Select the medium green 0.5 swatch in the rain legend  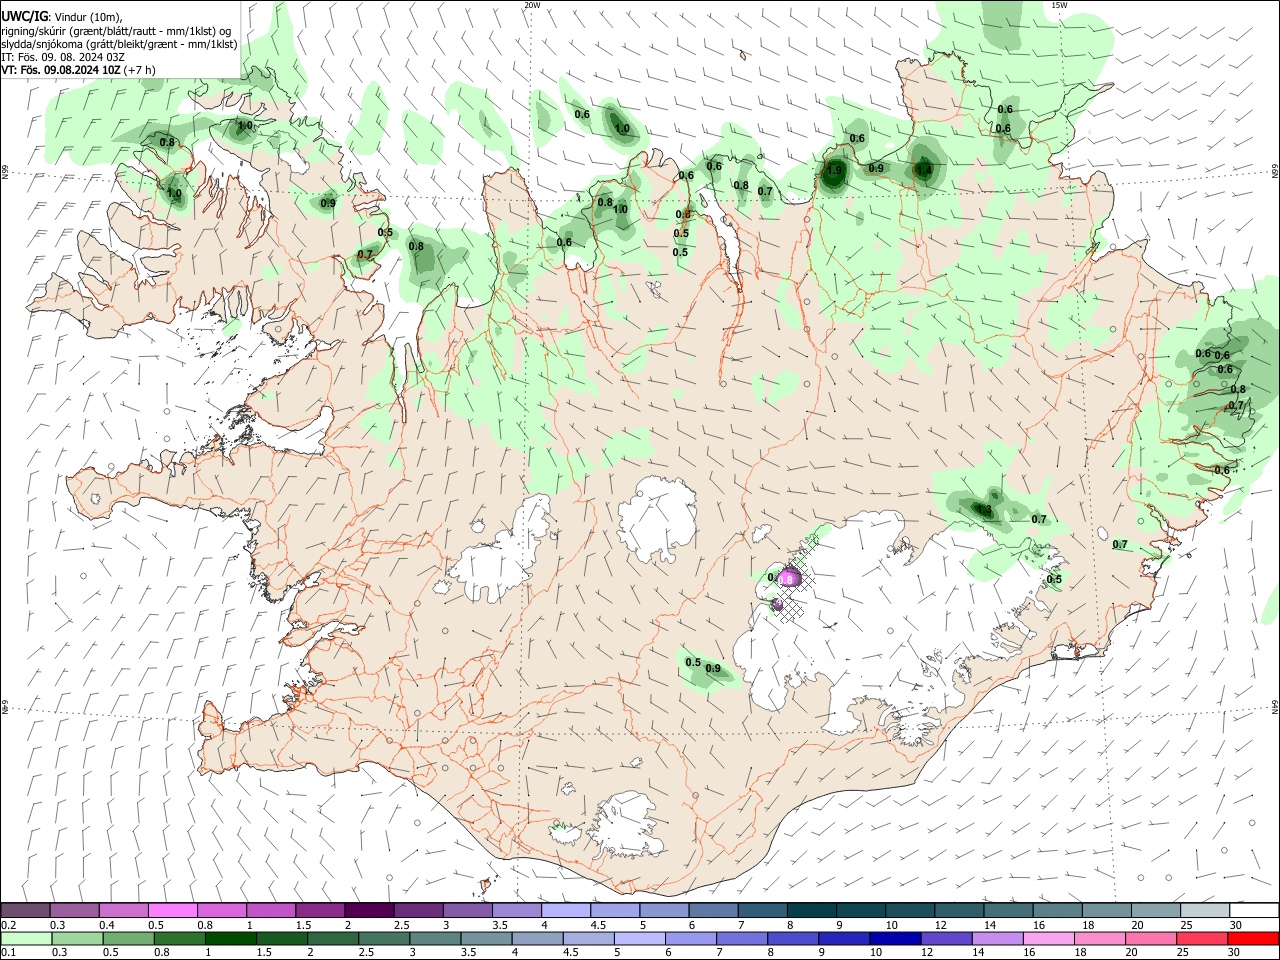click(x=128, y=938)
